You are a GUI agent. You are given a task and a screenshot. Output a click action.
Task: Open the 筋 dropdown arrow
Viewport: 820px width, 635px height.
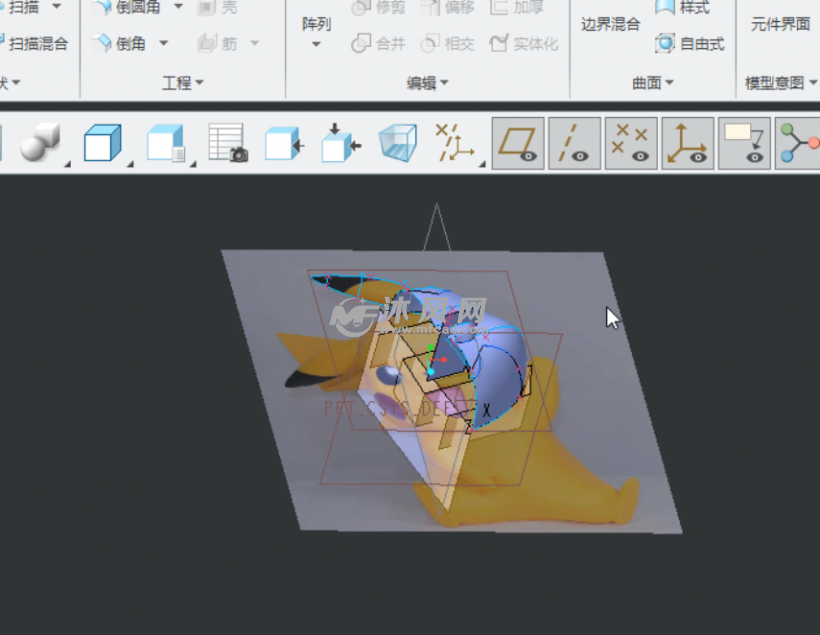(x=255, y=43)
